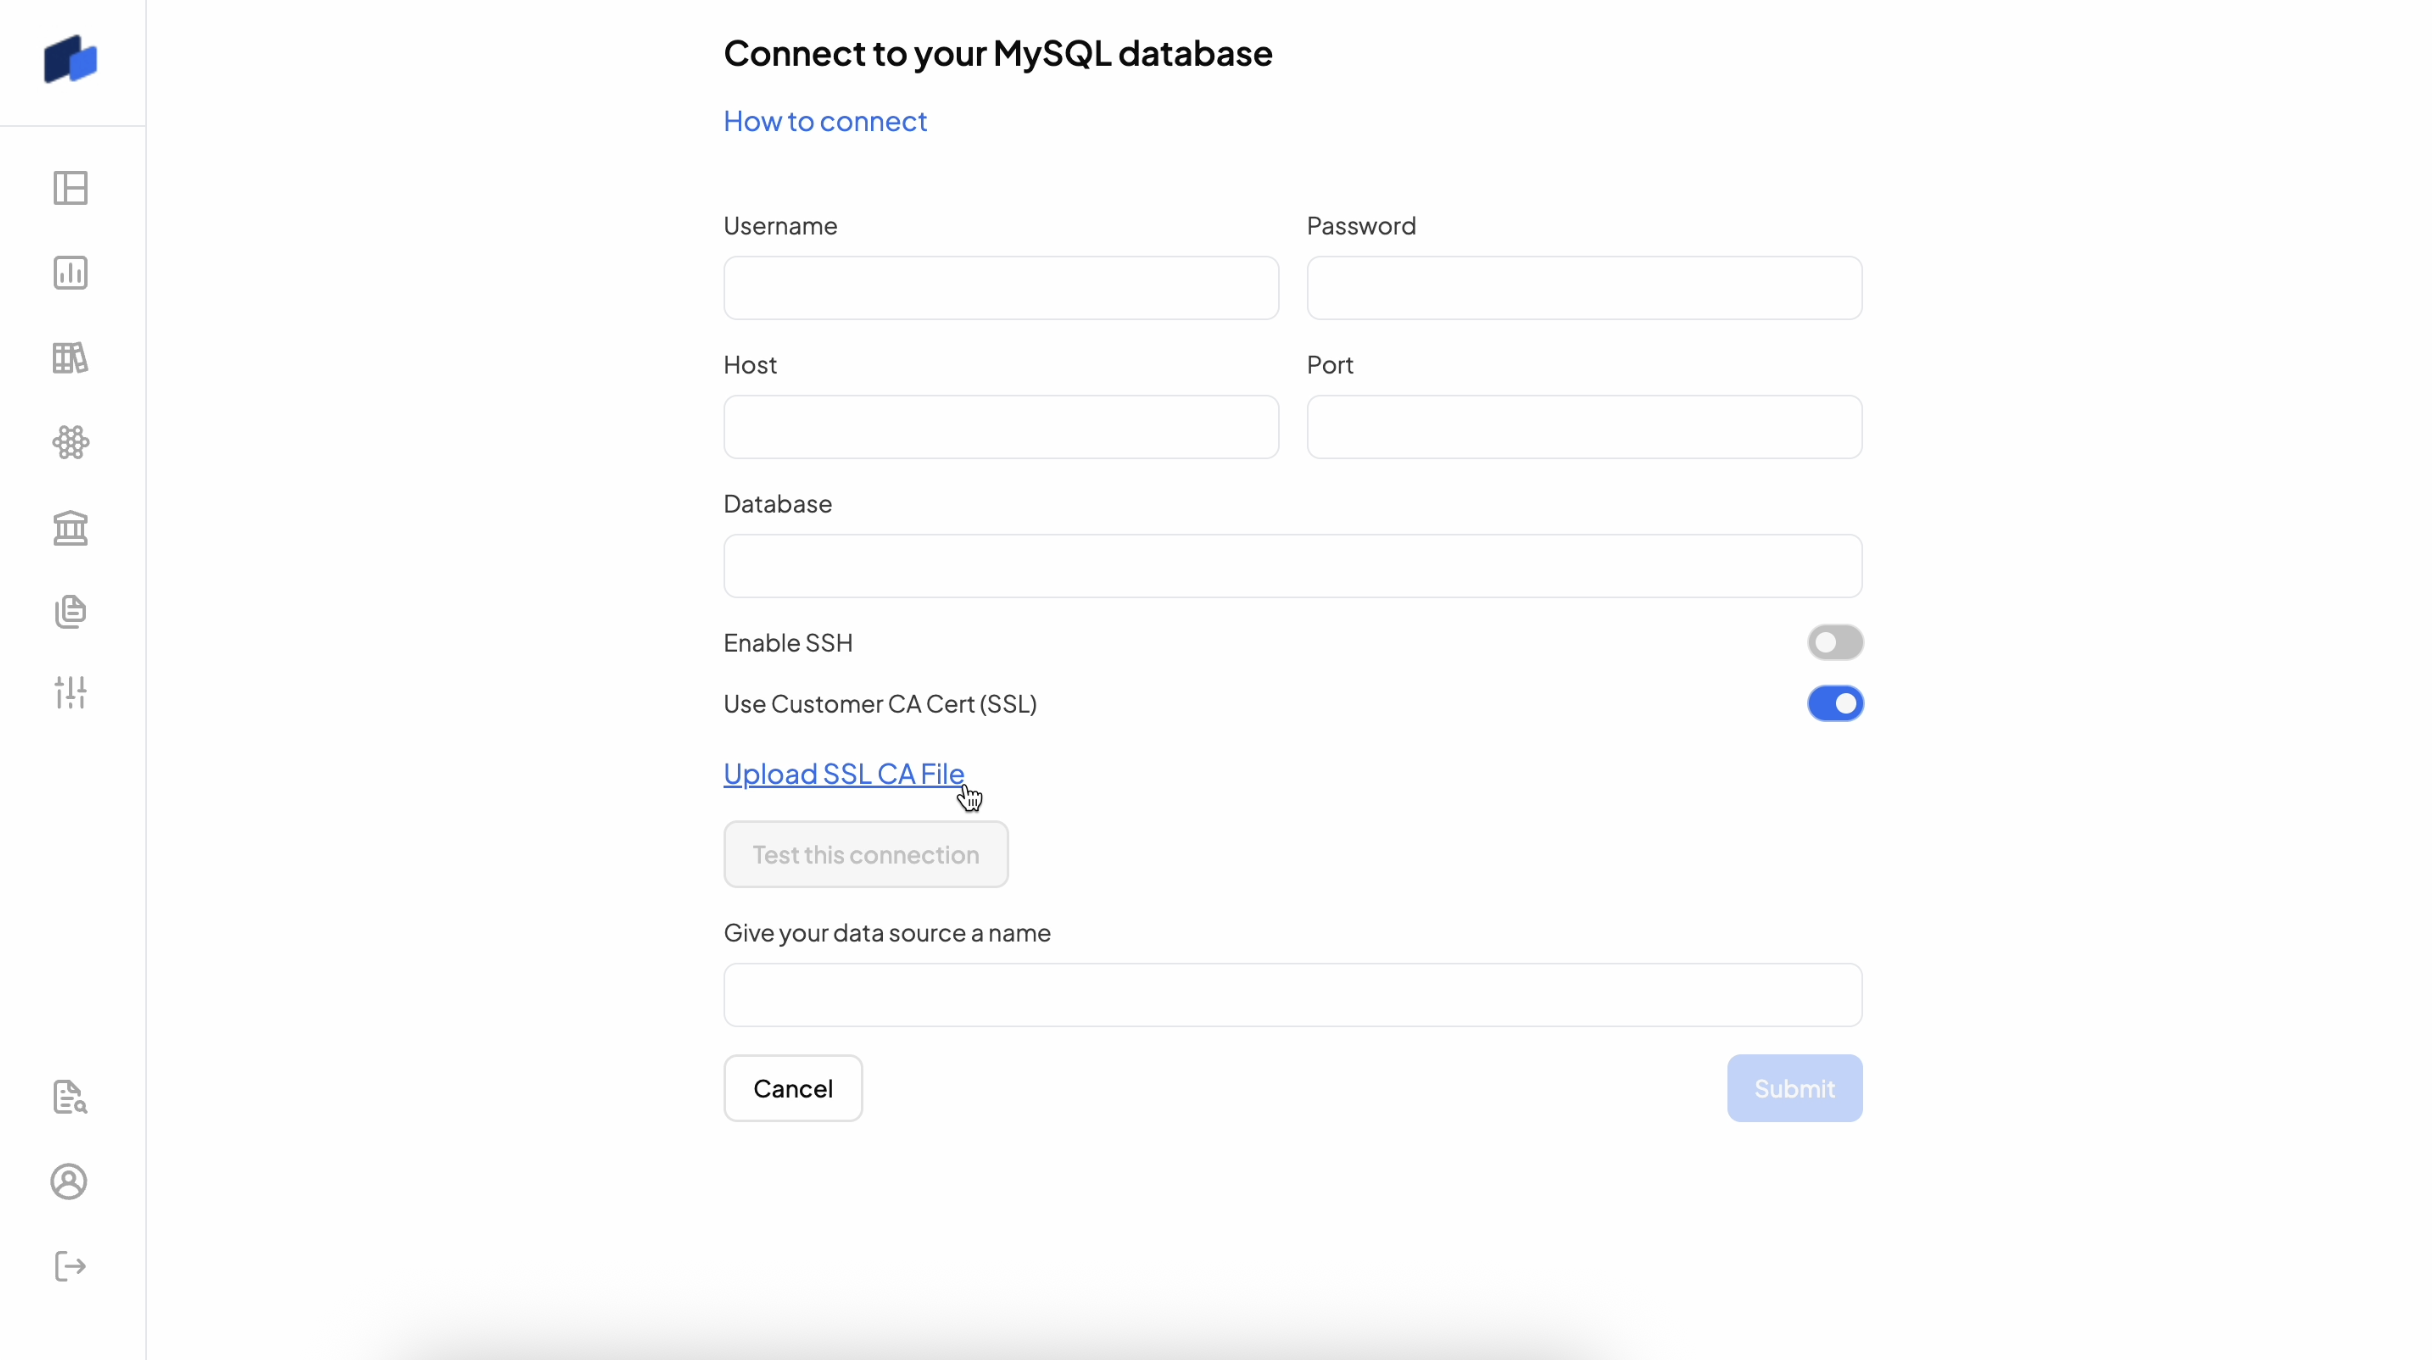Click the logout arrow sidebar icon
The height and width of the screenshot is (1360, 2432).
point(70,1266)
